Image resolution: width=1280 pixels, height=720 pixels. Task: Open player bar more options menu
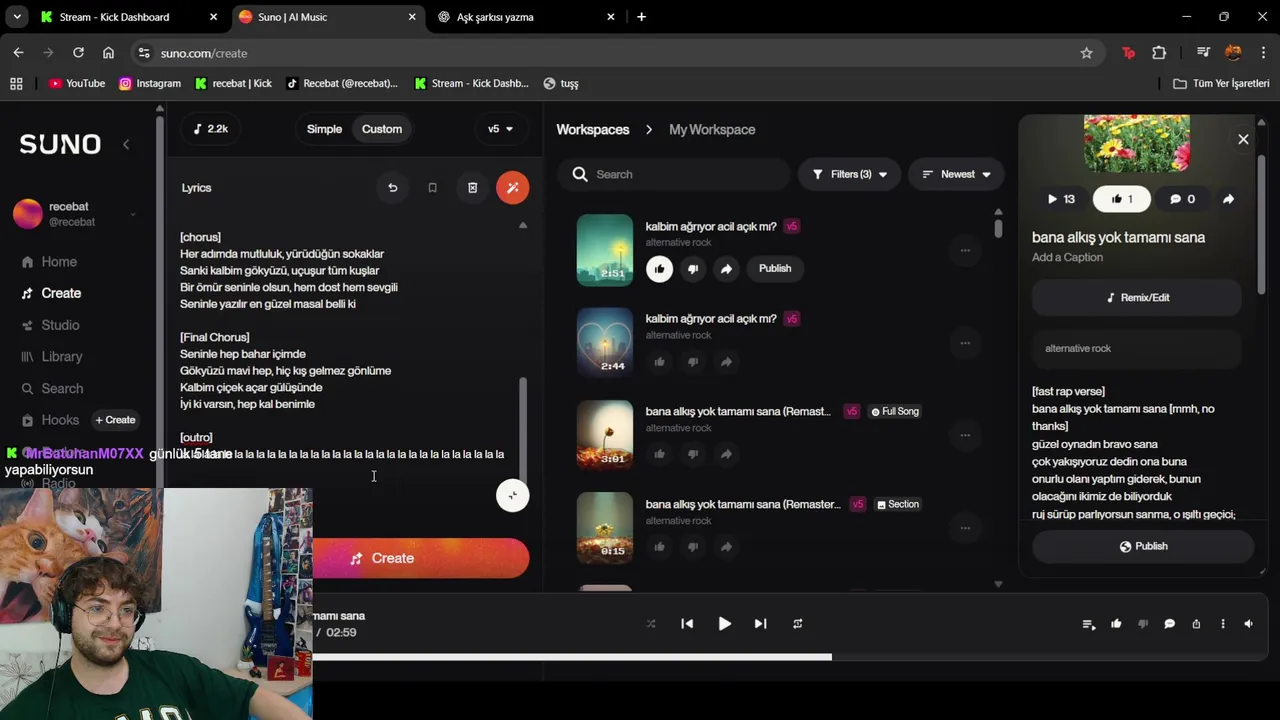click(1222, 624)
